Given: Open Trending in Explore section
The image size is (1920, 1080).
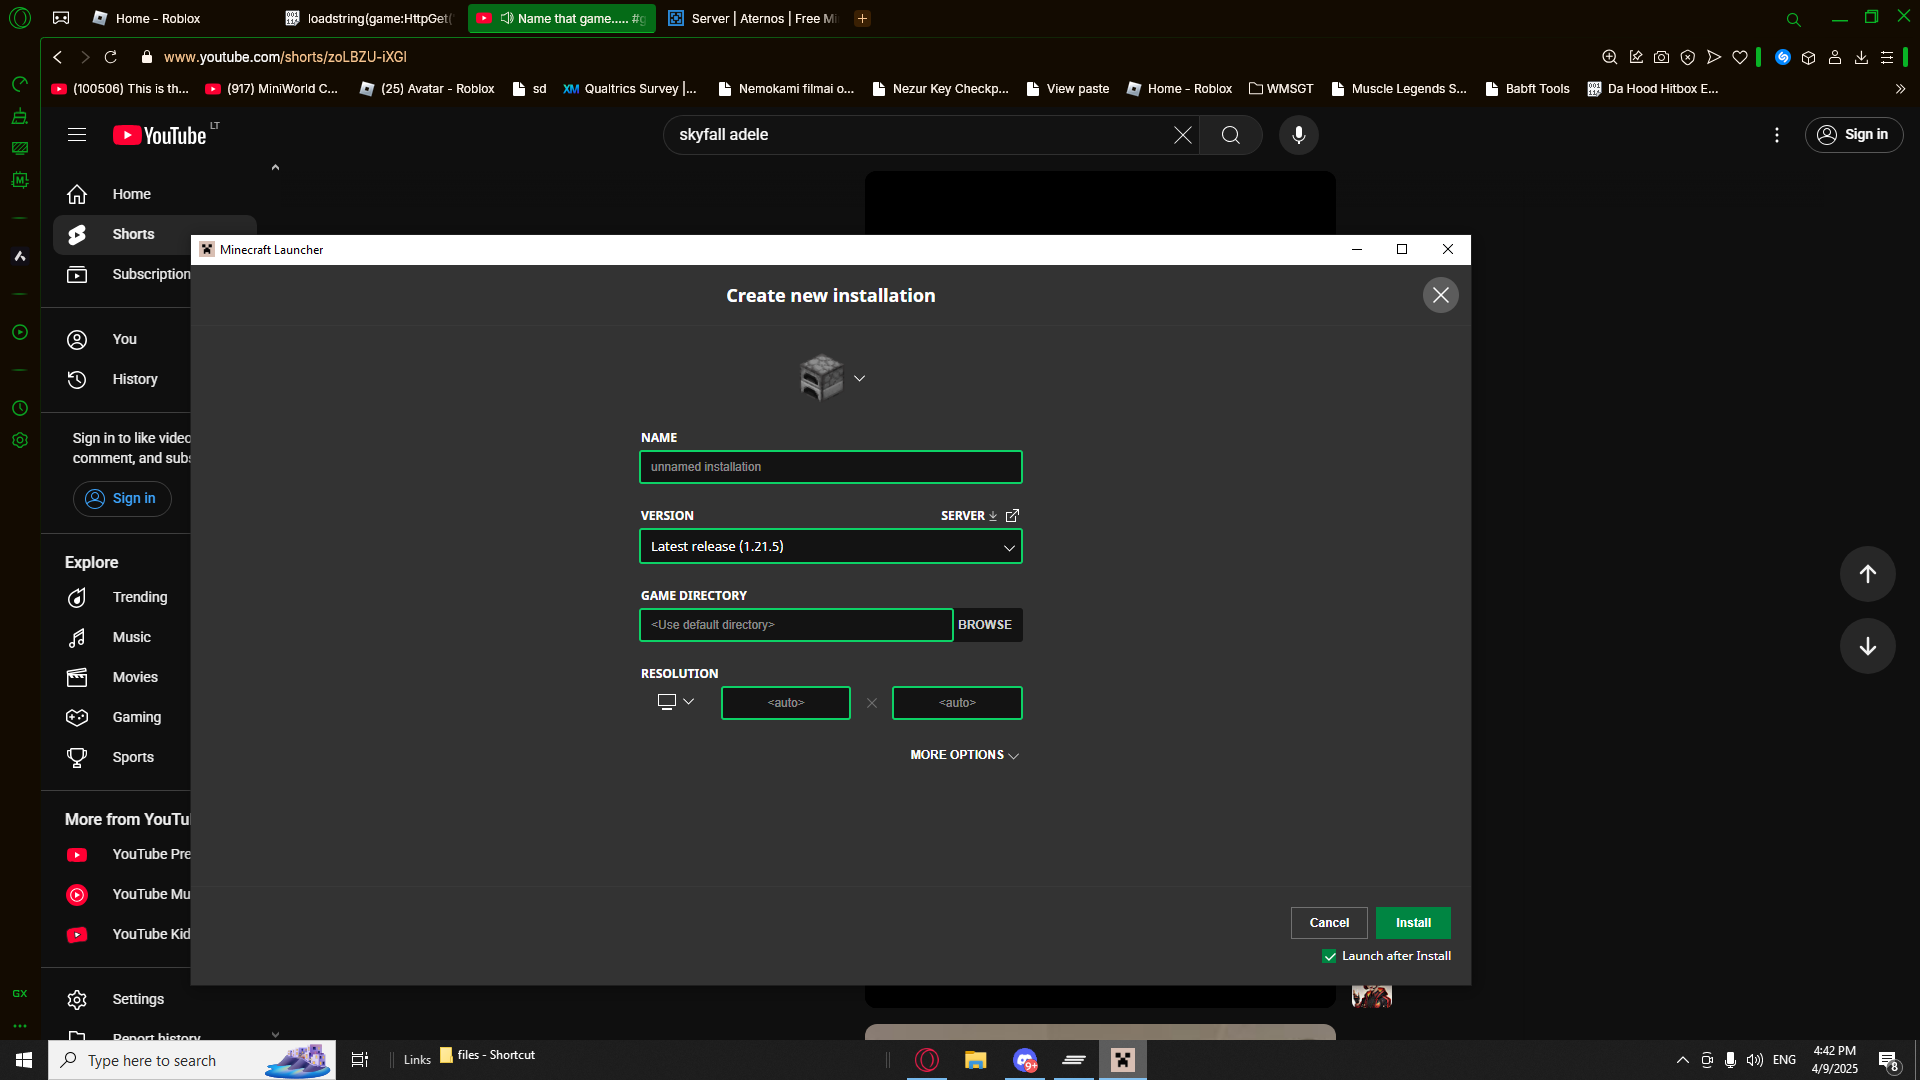Looking at the screenshot, I should click(x=120, y=597).
